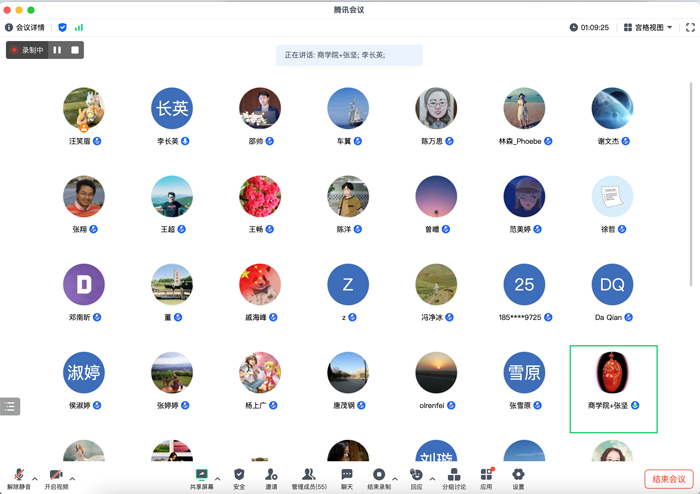Open the Security (安全) shield icon
This screenshot has width=700, height=494.
(239, 476)
